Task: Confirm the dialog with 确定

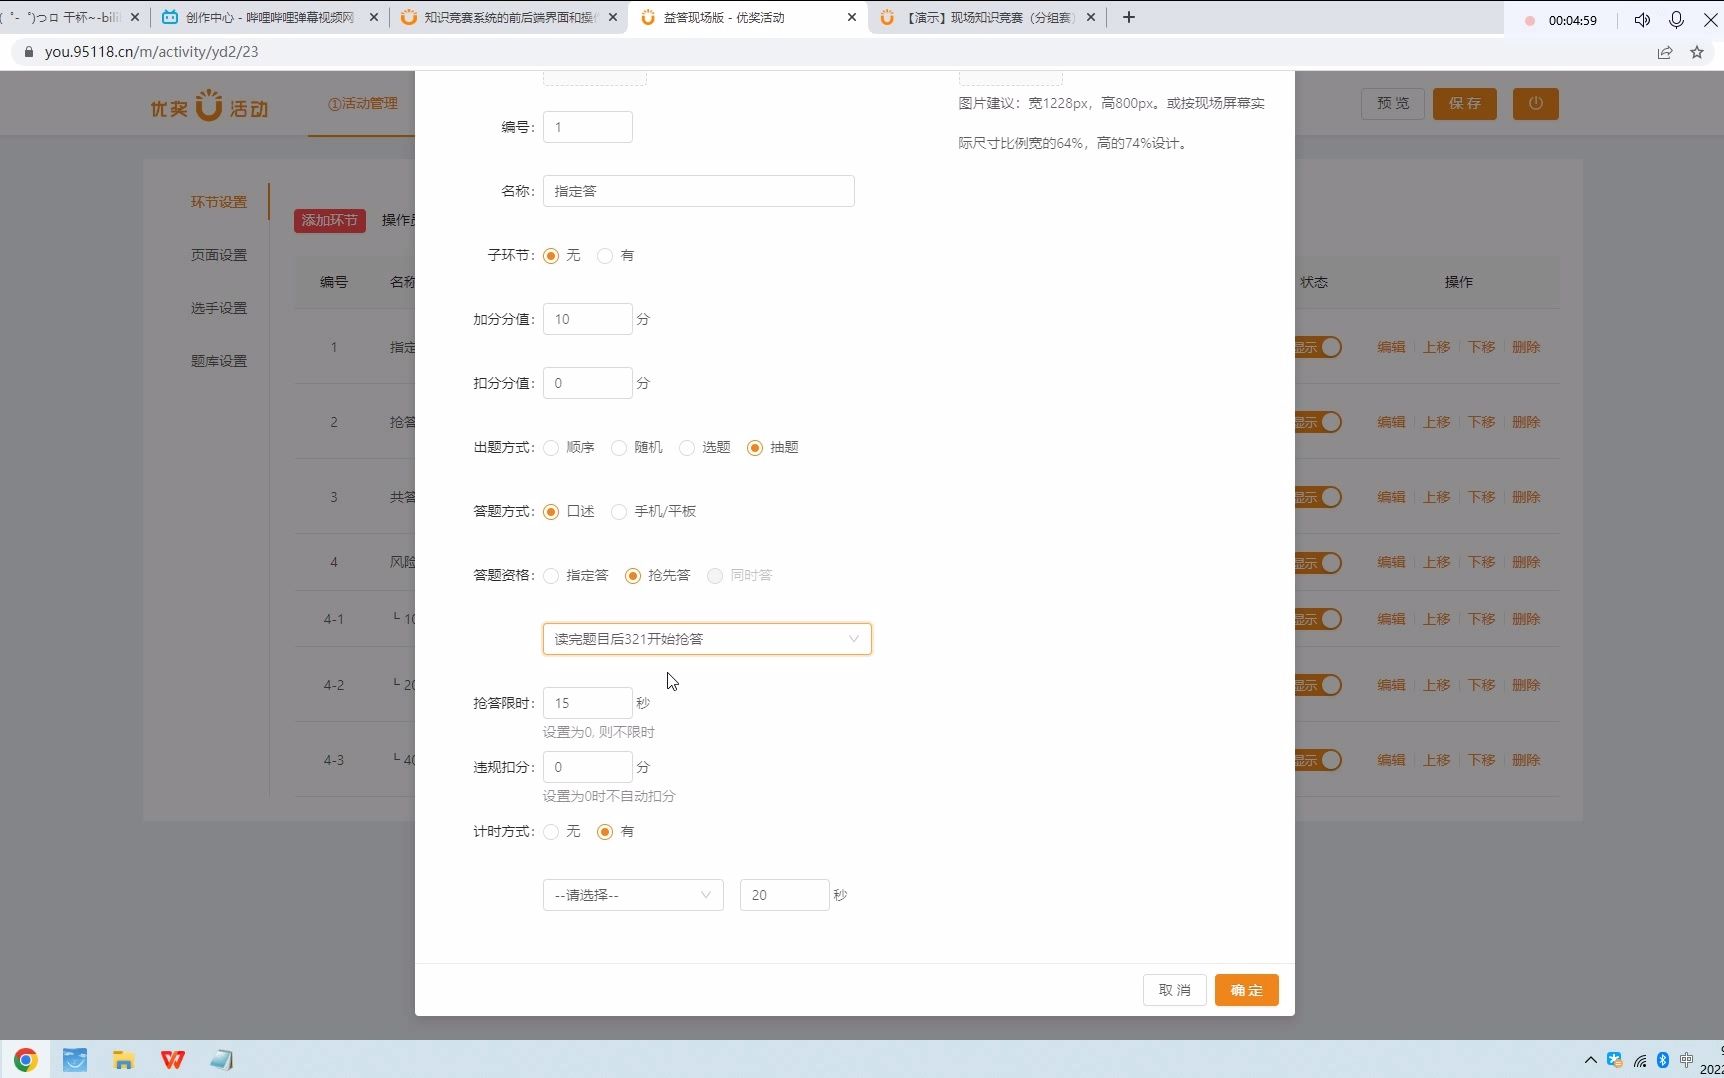Action: 1246,990
